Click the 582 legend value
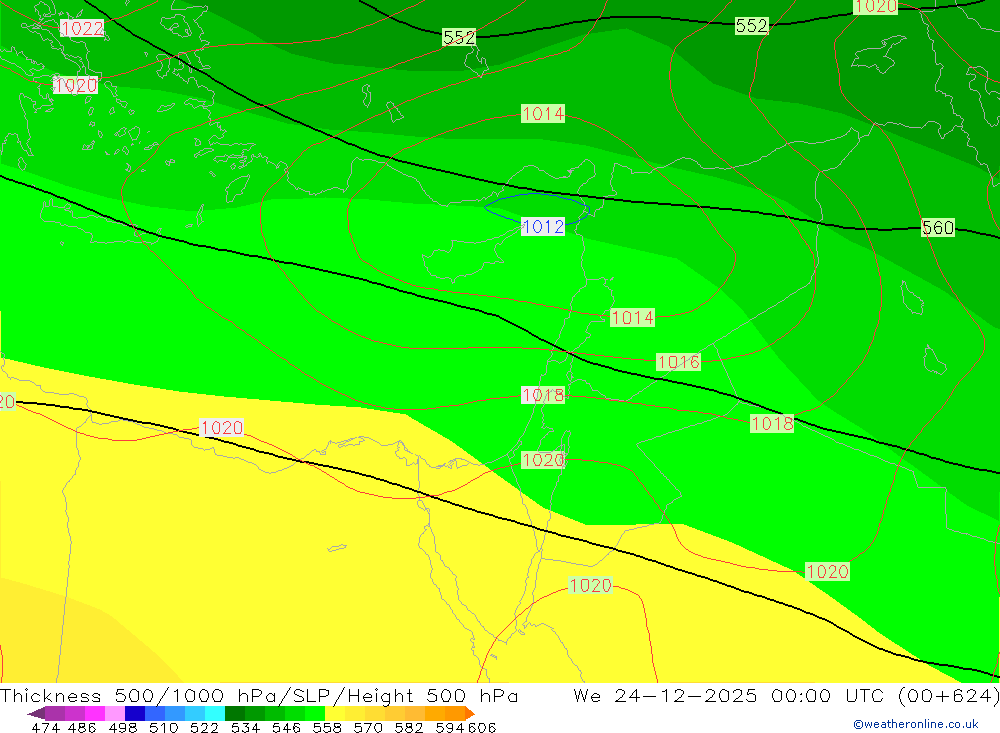1000x733 pixels. pyautogui.click(x=409, y=728)
